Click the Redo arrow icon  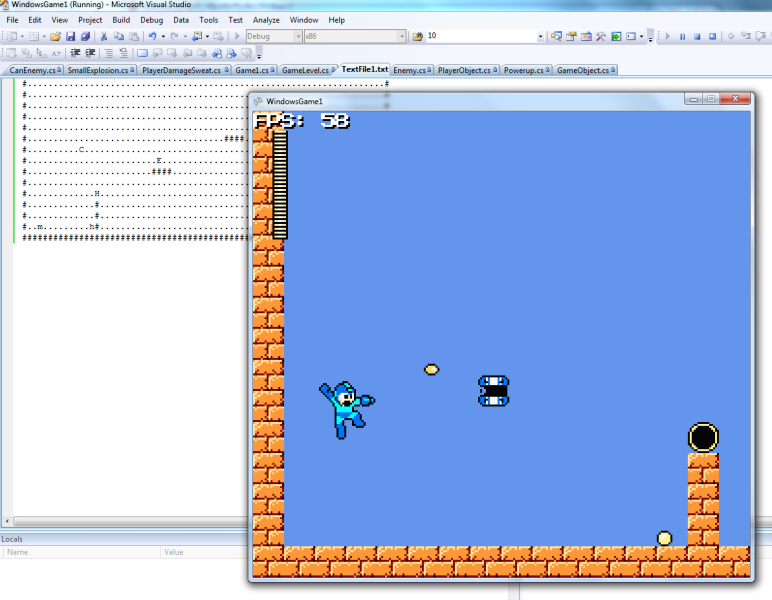click(174, 36)
